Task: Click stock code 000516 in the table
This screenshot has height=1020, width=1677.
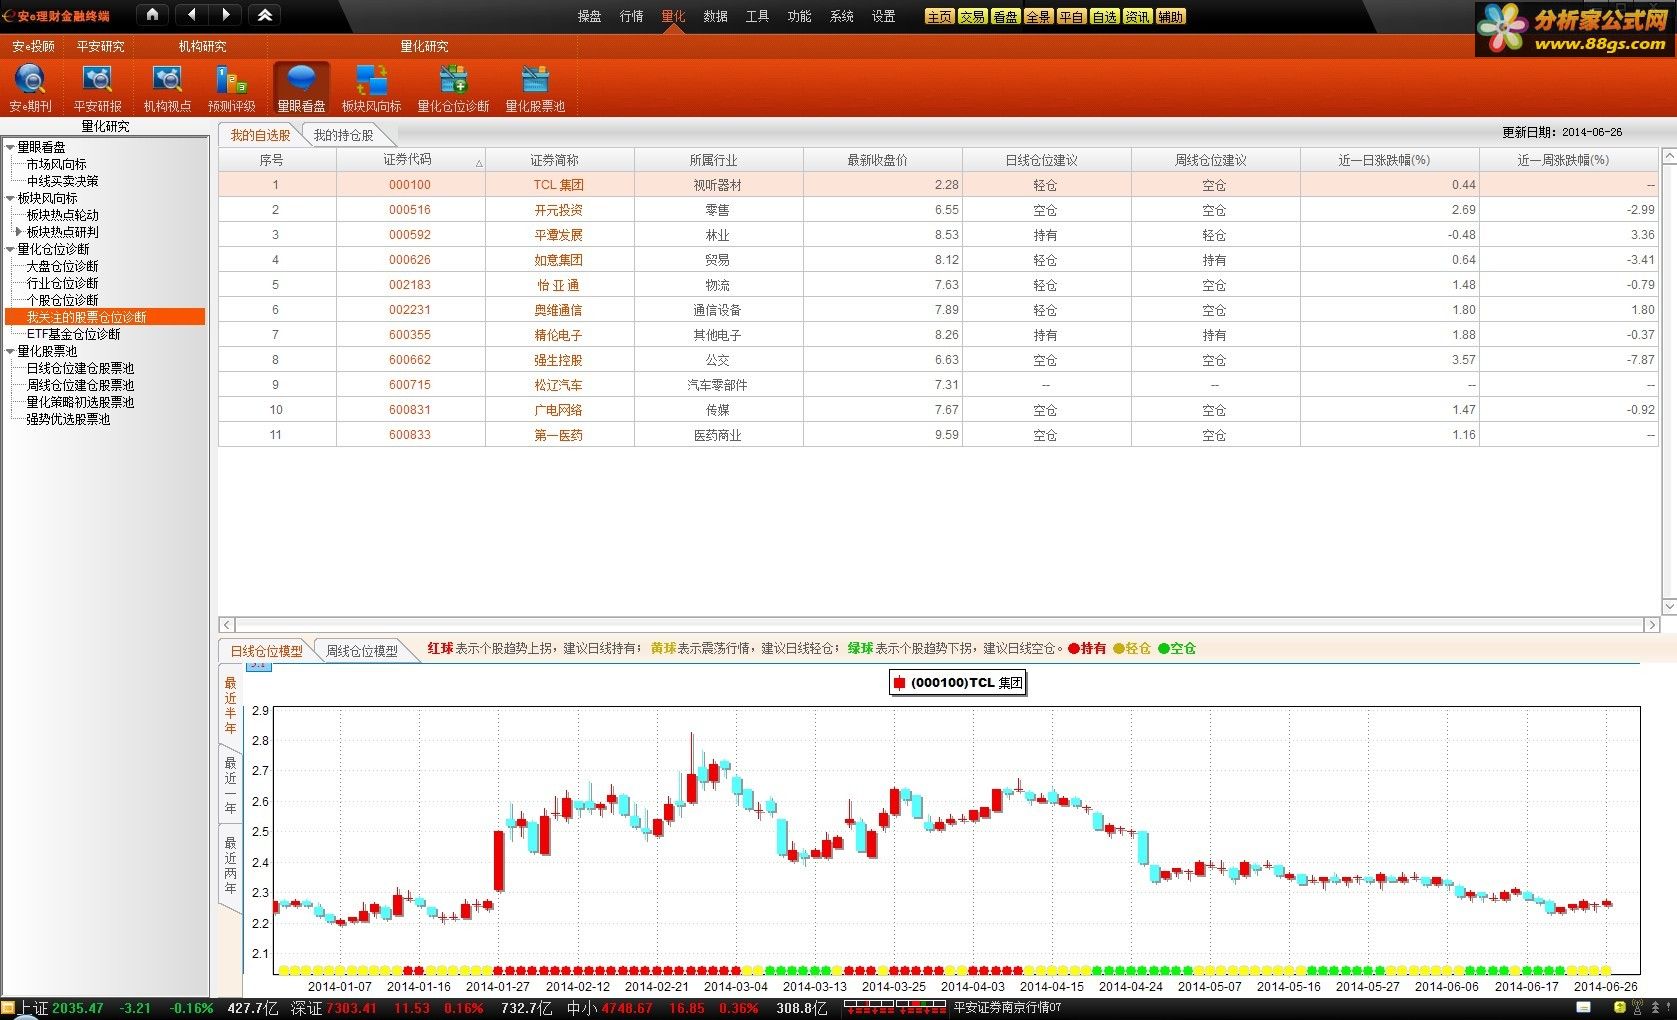Action: point(410,210)
